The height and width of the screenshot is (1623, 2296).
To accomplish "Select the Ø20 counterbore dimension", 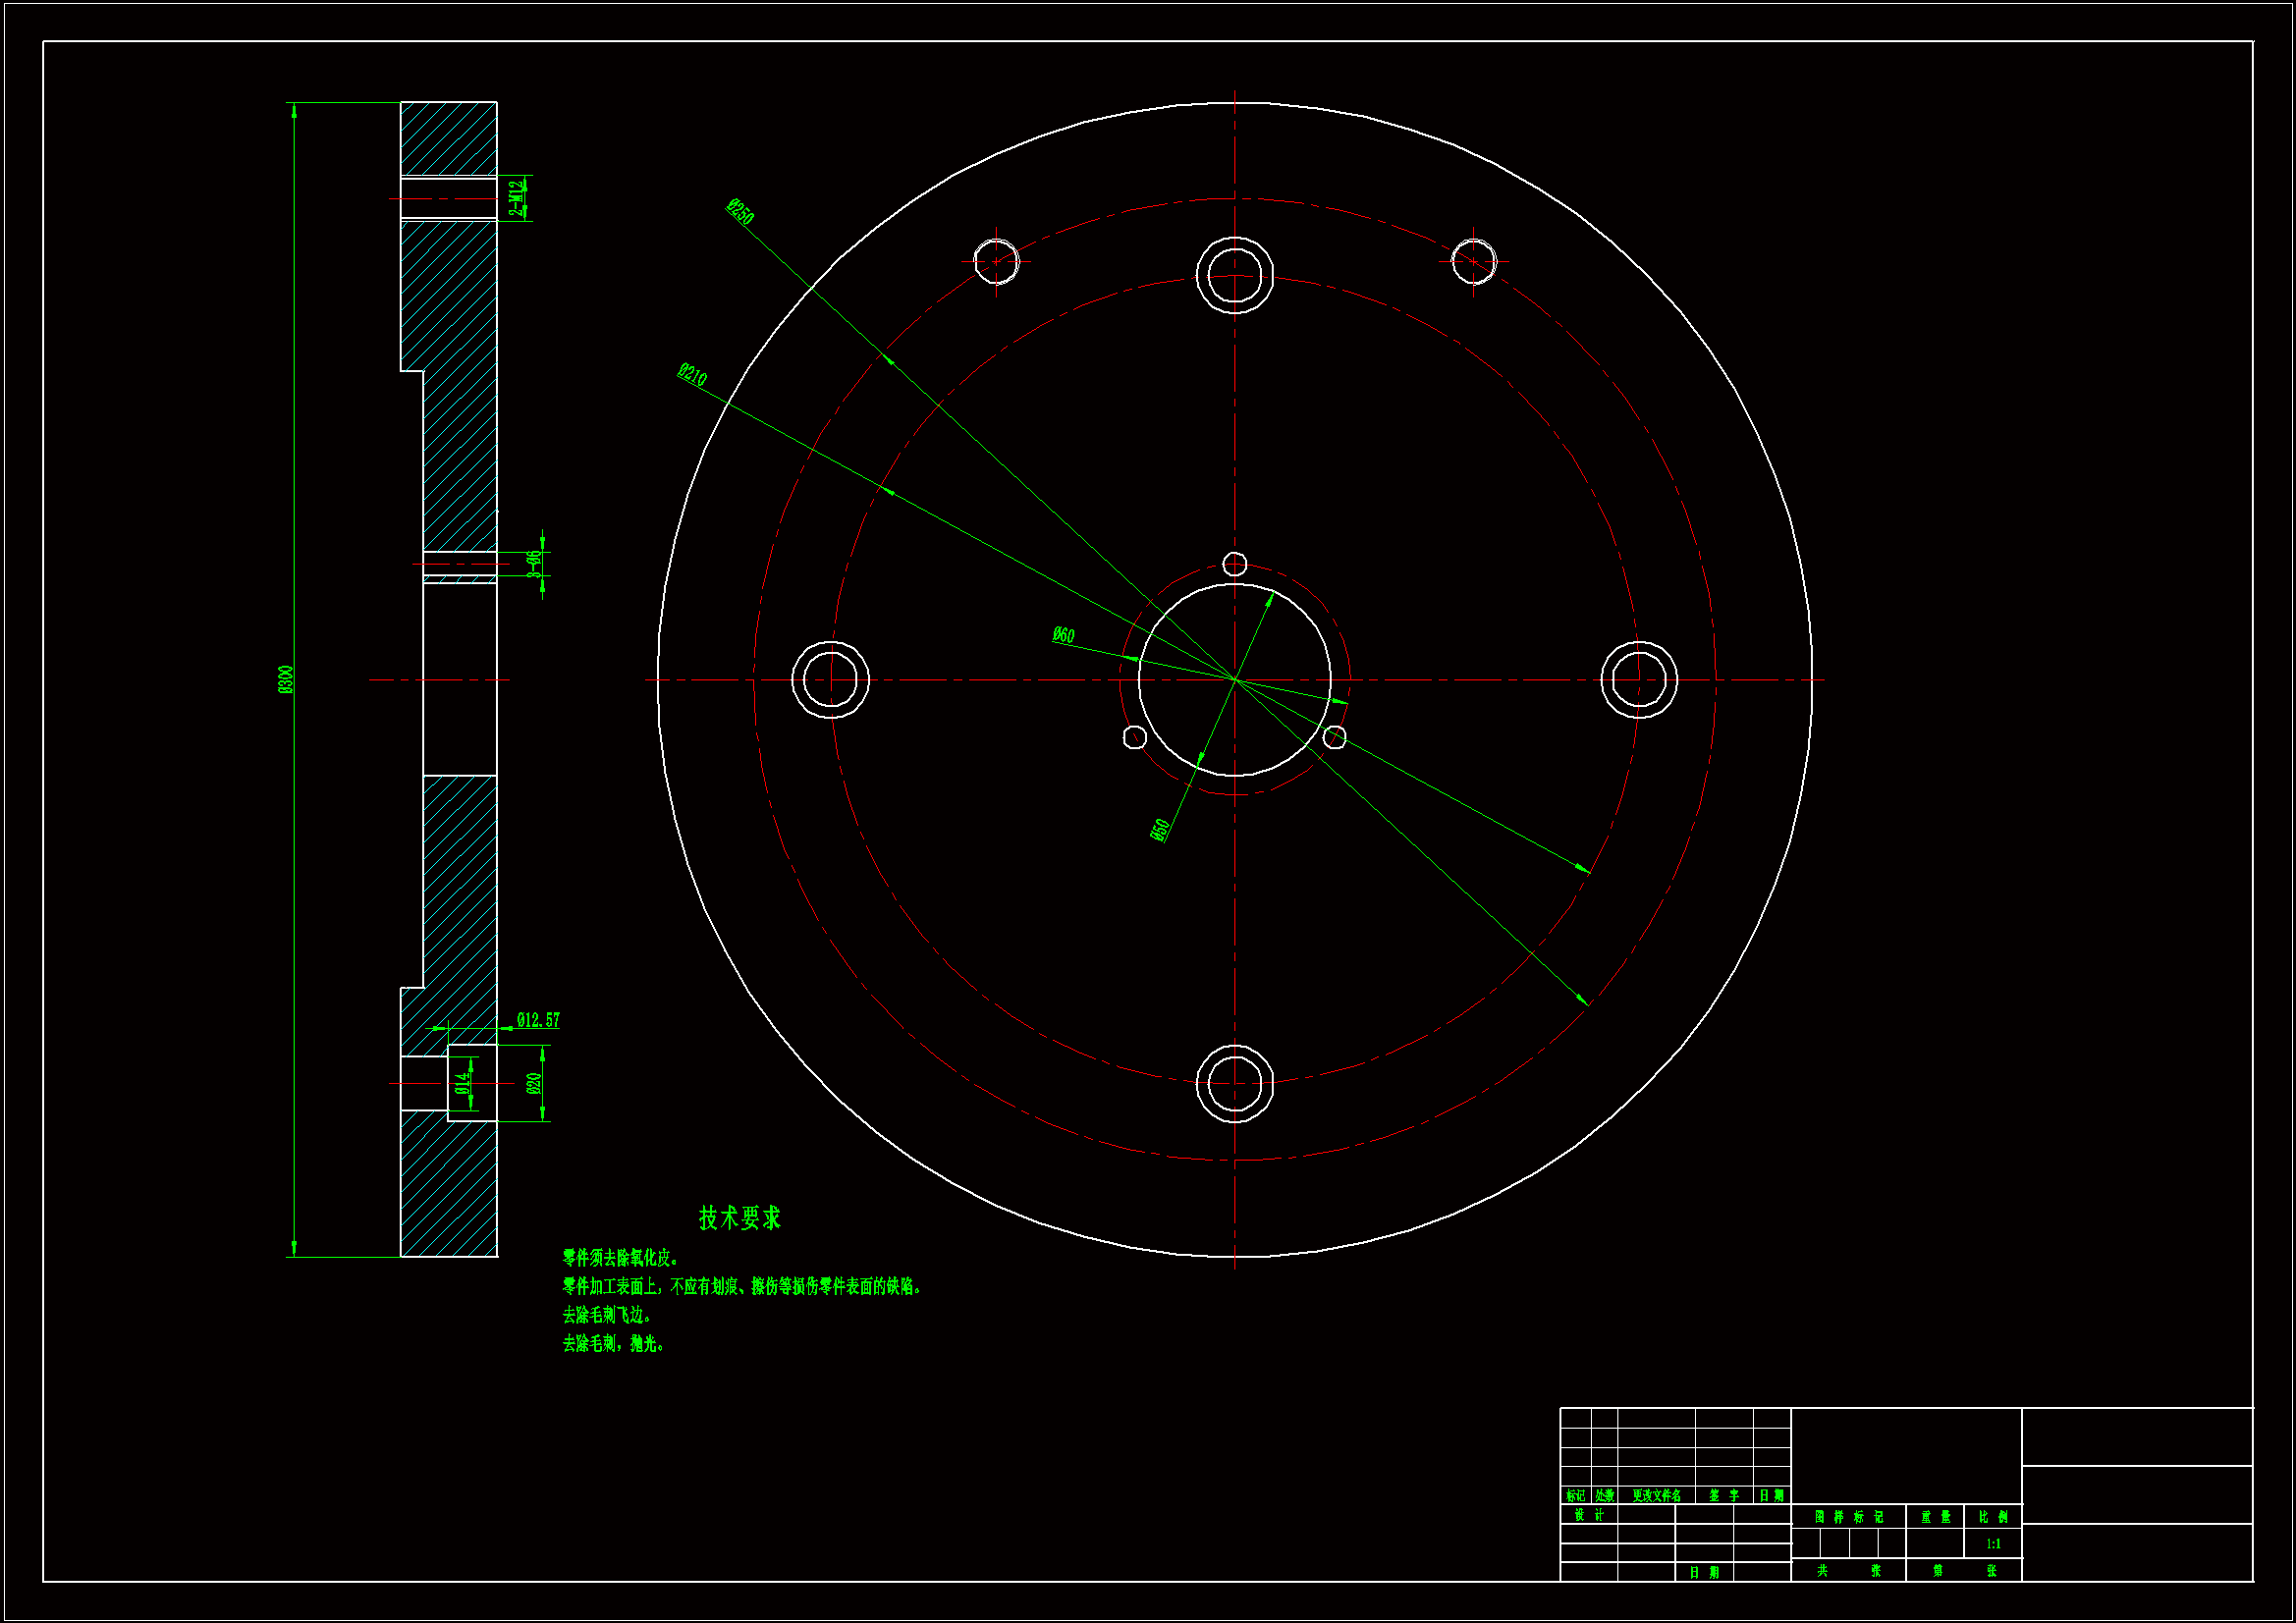I will click(534, 1083).
